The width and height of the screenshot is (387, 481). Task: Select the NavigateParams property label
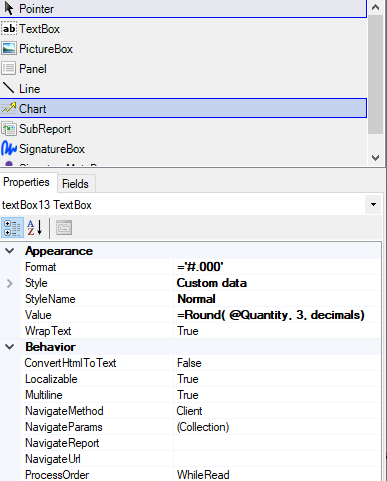coord(64,427)
